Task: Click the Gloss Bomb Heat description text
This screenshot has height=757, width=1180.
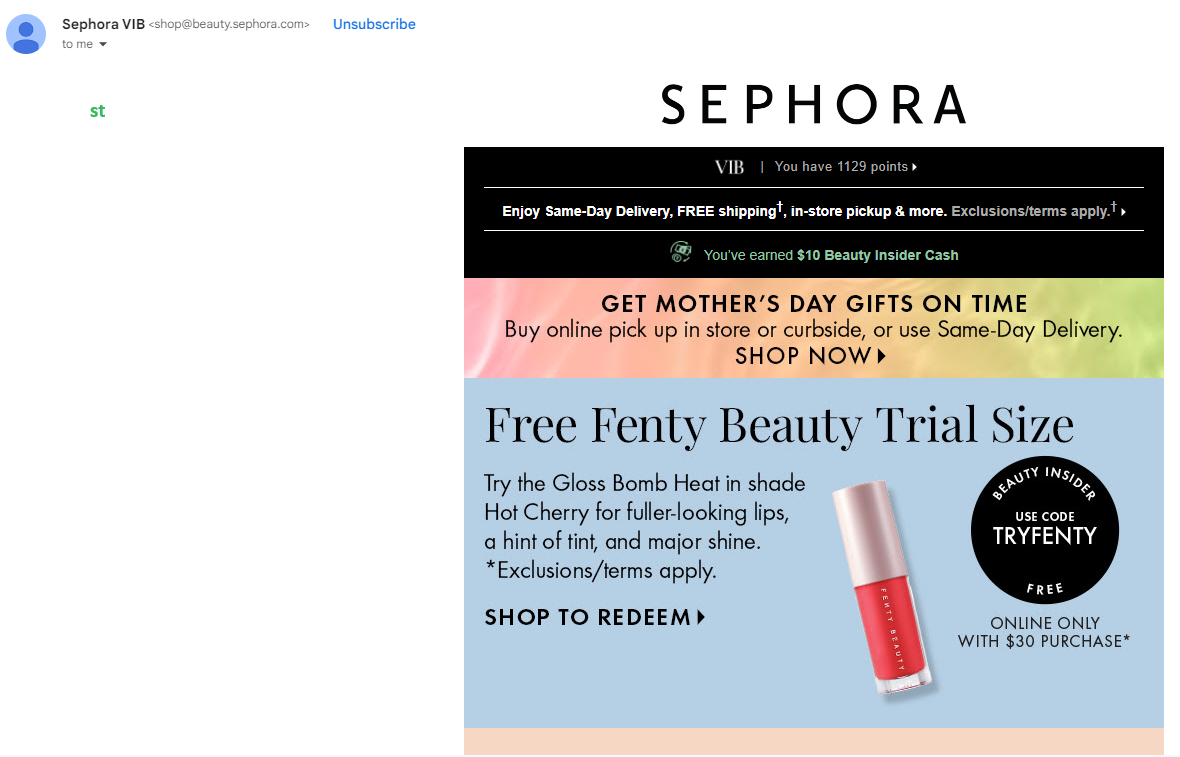Action: (644, 527)
